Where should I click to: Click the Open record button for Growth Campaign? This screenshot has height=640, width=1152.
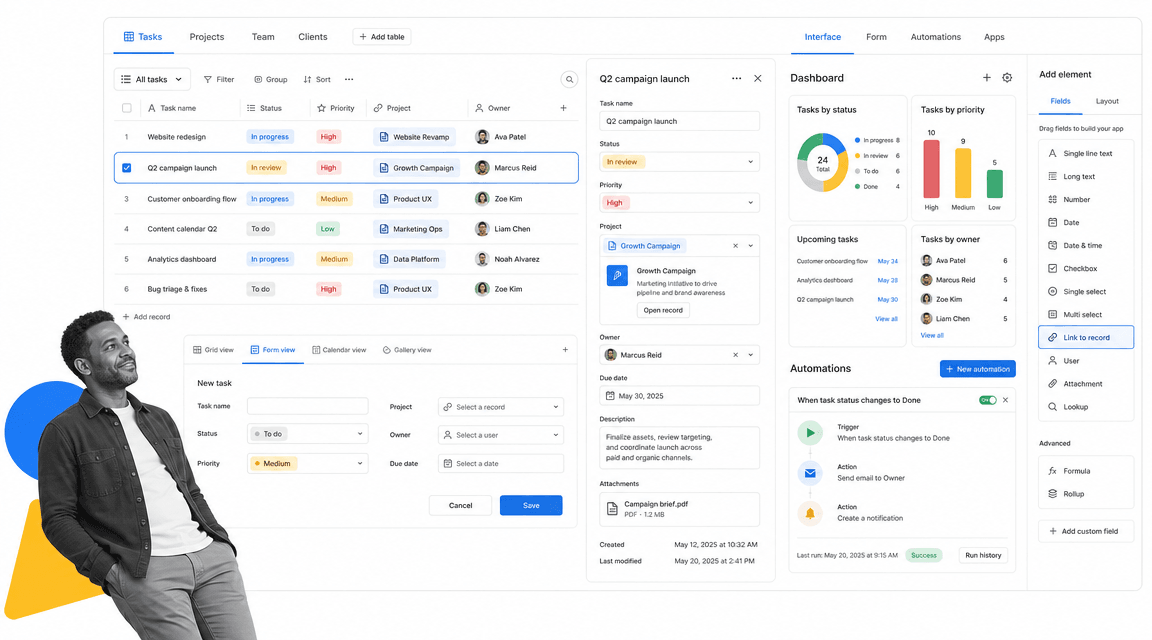pyautogui.click(x=663, y=310)
